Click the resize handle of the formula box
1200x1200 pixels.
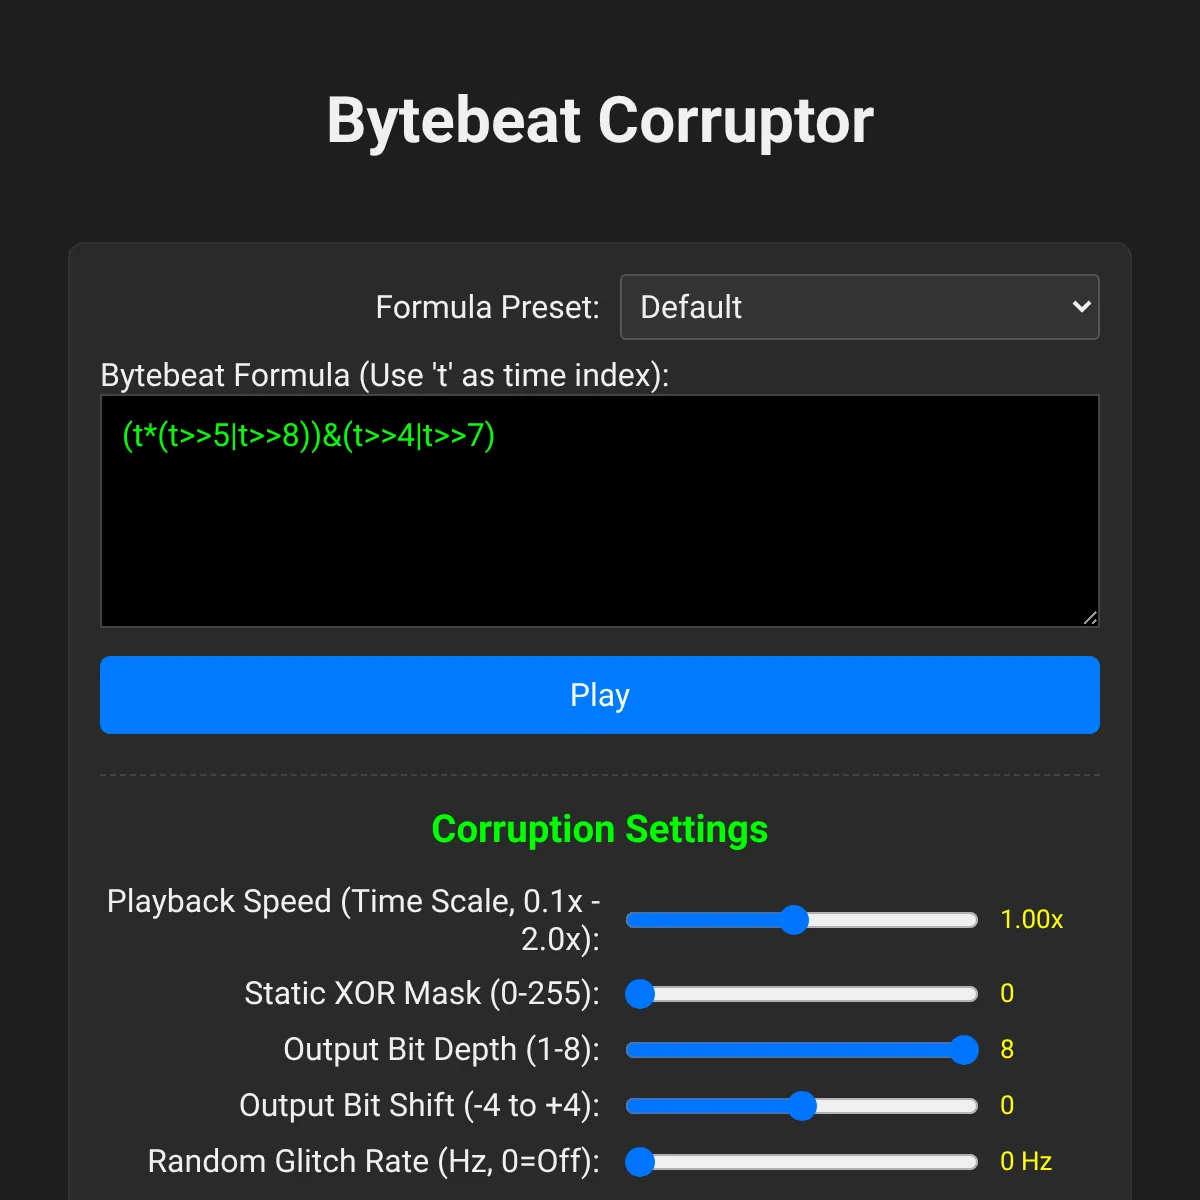1090,618
